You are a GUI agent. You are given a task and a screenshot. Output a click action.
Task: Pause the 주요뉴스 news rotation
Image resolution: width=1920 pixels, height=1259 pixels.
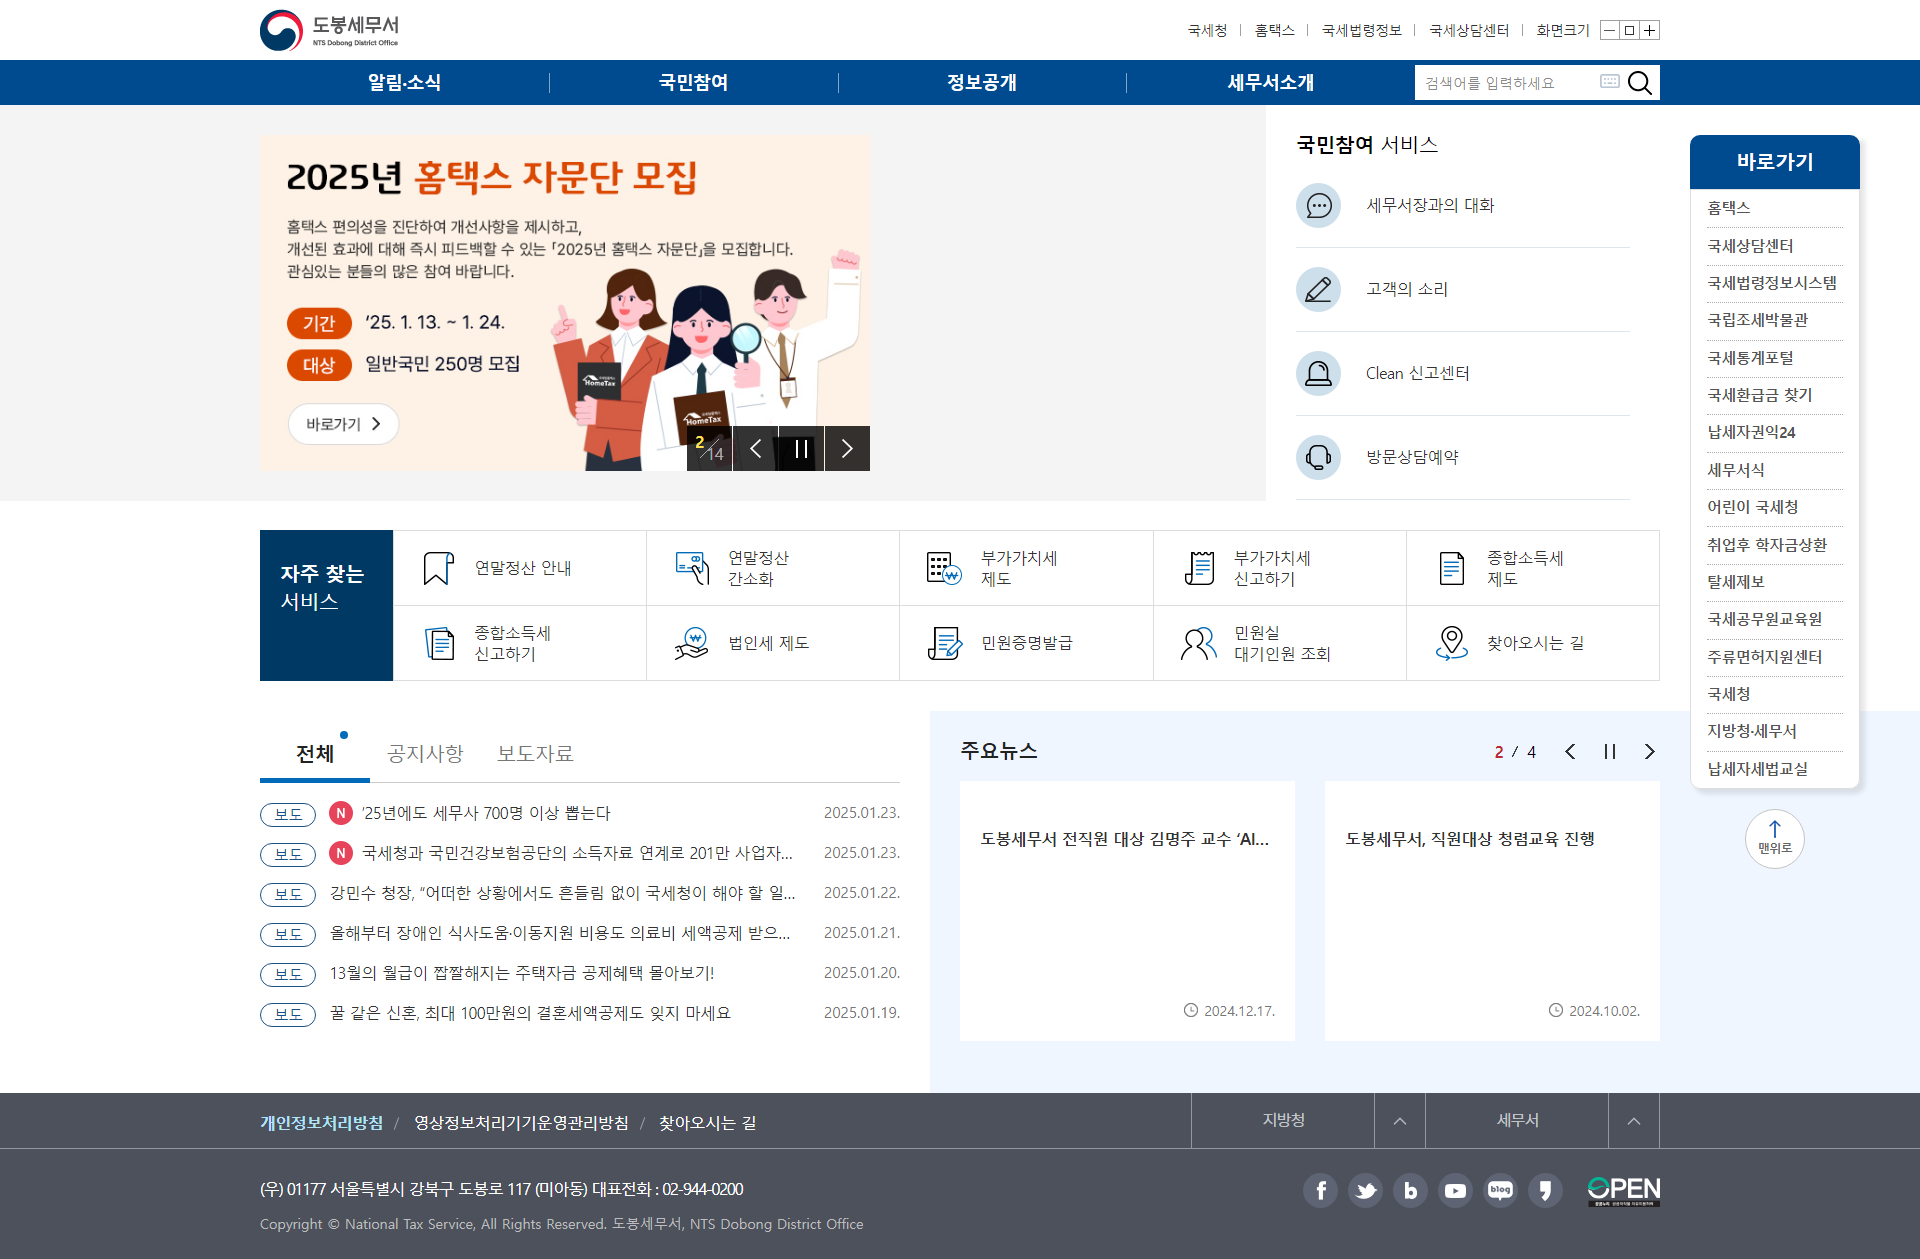pos(1610,752)
